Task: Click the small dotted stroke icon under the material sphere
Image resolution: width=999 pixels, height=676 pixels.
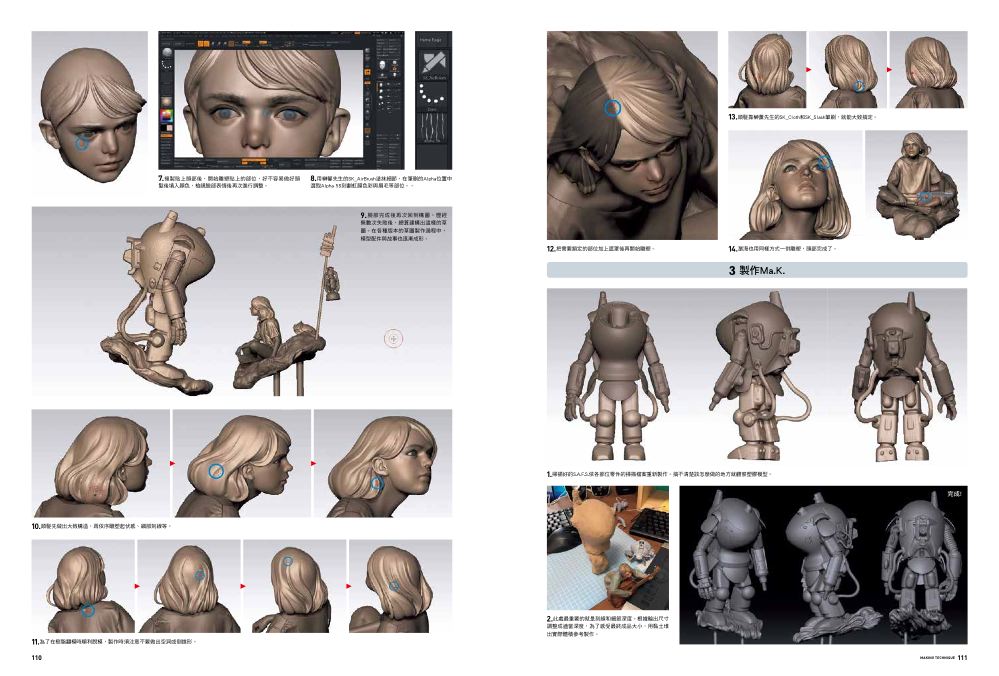Action: (x=167, y=64)
